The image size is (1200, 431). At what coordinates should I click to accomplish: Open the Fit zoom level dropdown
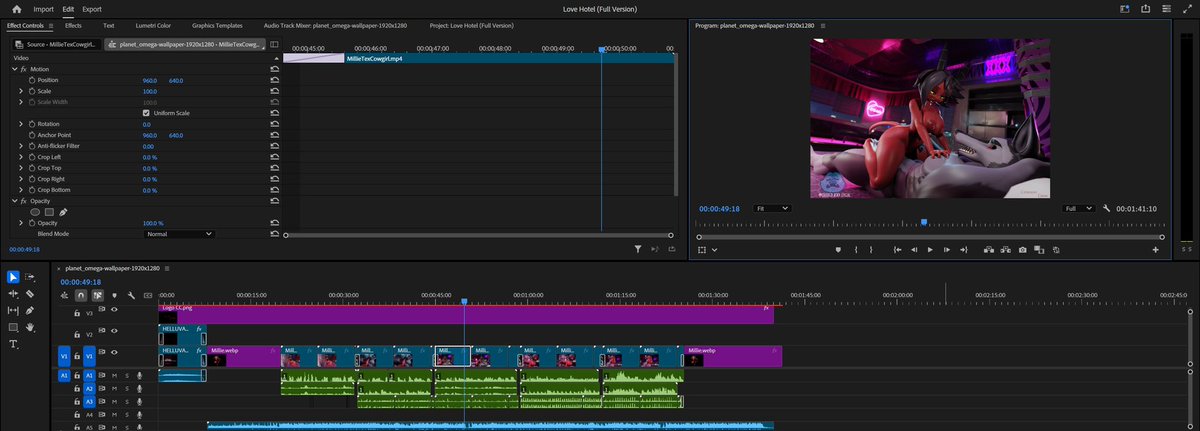pos(771,208)
